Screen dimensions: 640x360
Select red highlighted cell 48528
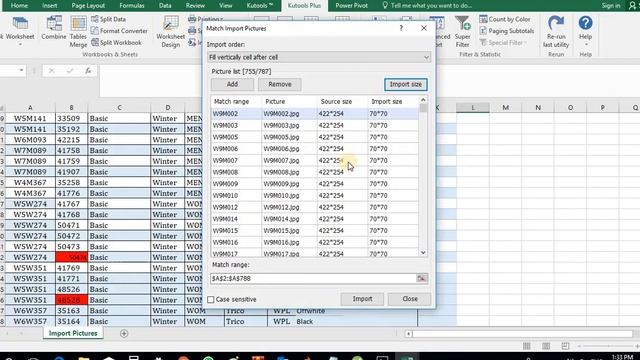point(71,300)
